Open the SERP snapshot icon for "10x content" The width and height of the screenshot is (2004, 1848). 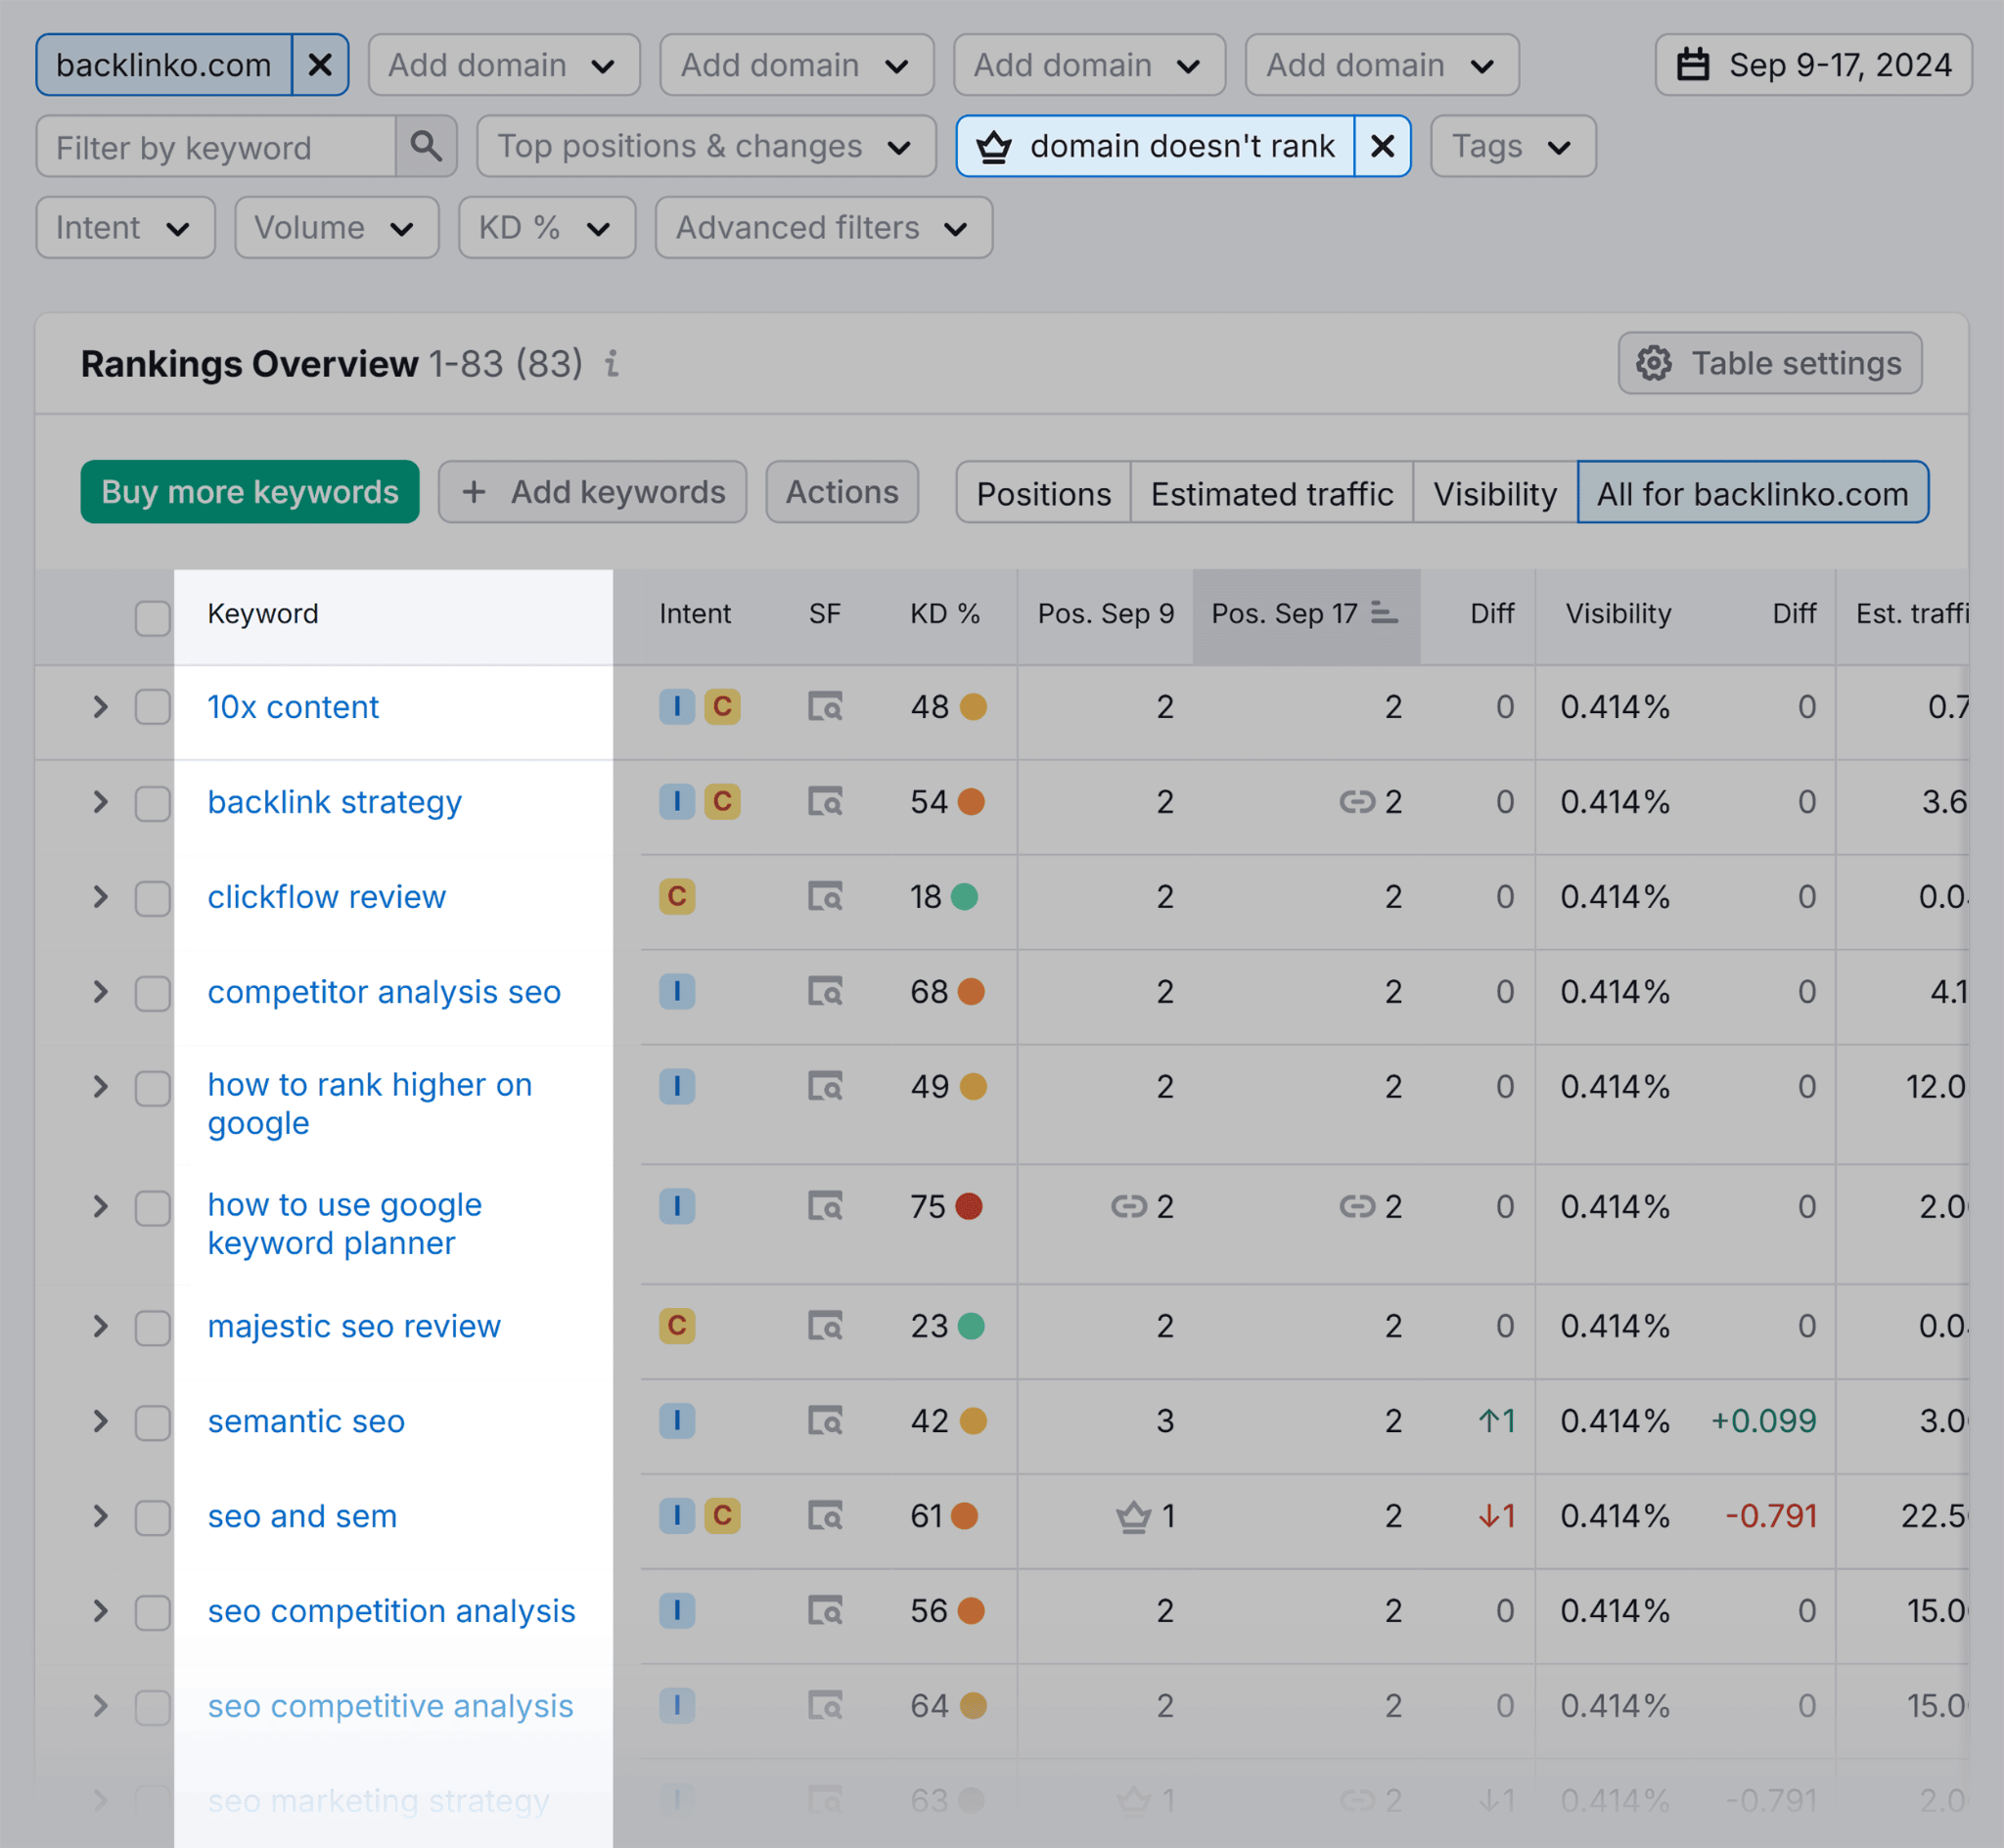coord(824,707)
